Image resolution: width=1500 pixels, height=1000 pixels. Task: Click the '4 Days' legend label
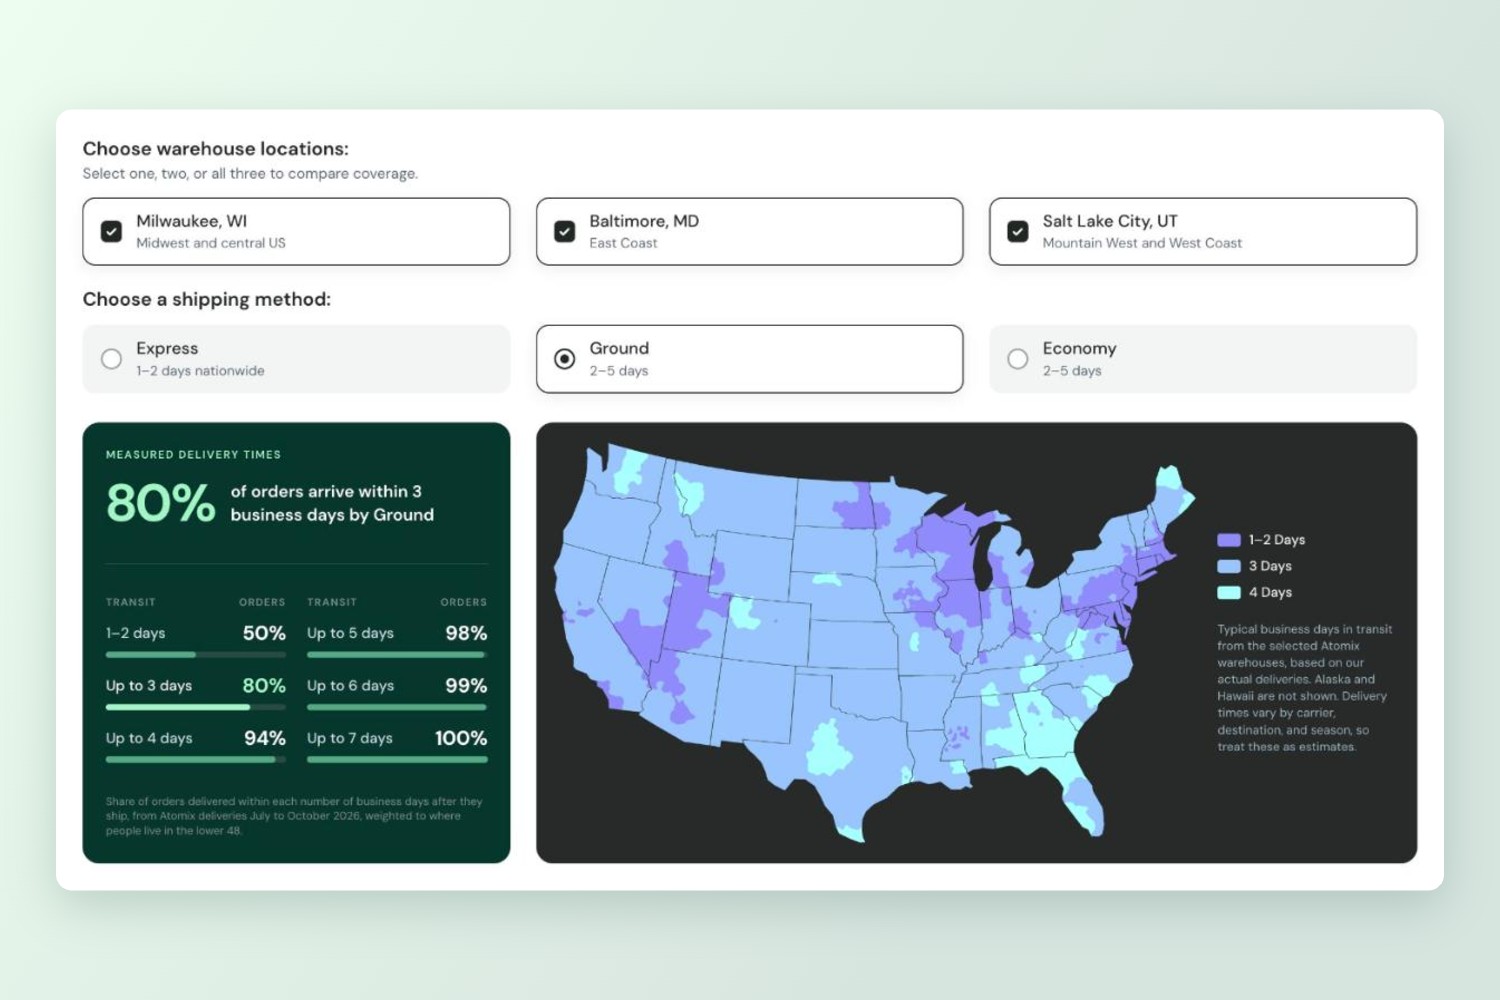(x=1270, y=592)
